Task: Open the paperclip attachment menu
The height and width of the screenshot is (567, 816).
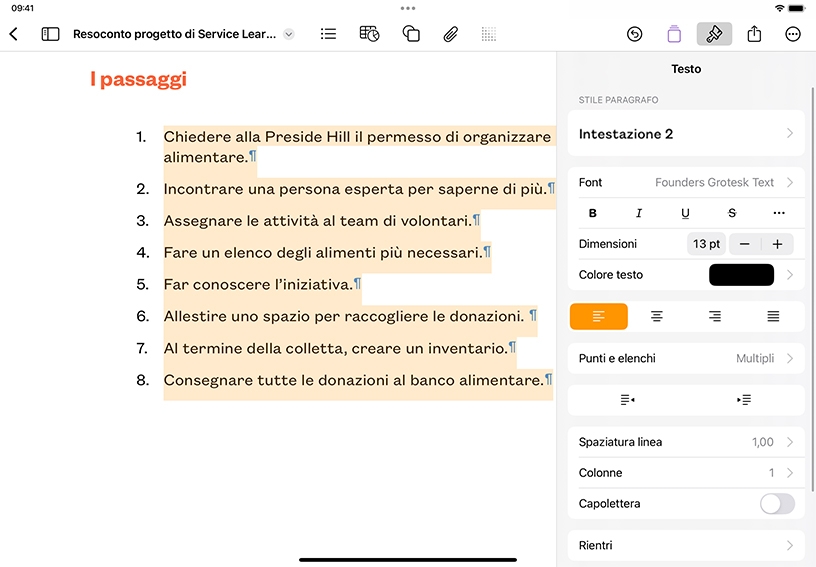Action: pyautogui.click(x=451, y=34)
